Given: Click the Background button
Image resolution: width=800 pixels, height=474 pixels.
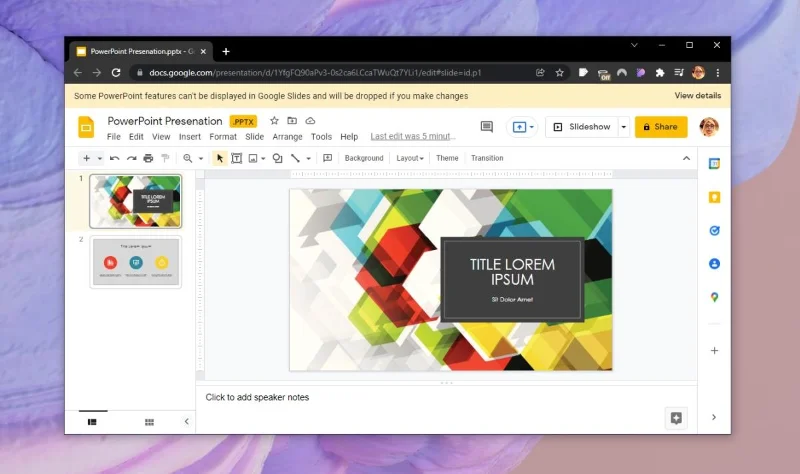Looking at the screenshot, I should point(364,158).
